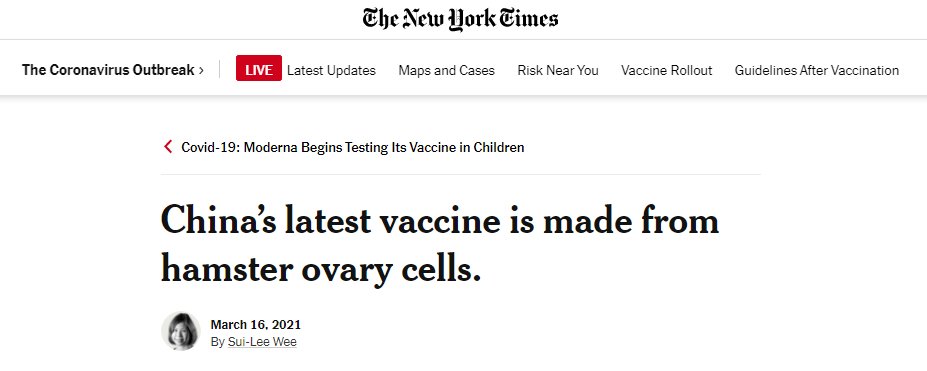
Task: Click the chevron after Coronavirus Outbreak
Action: coord(201,70)
